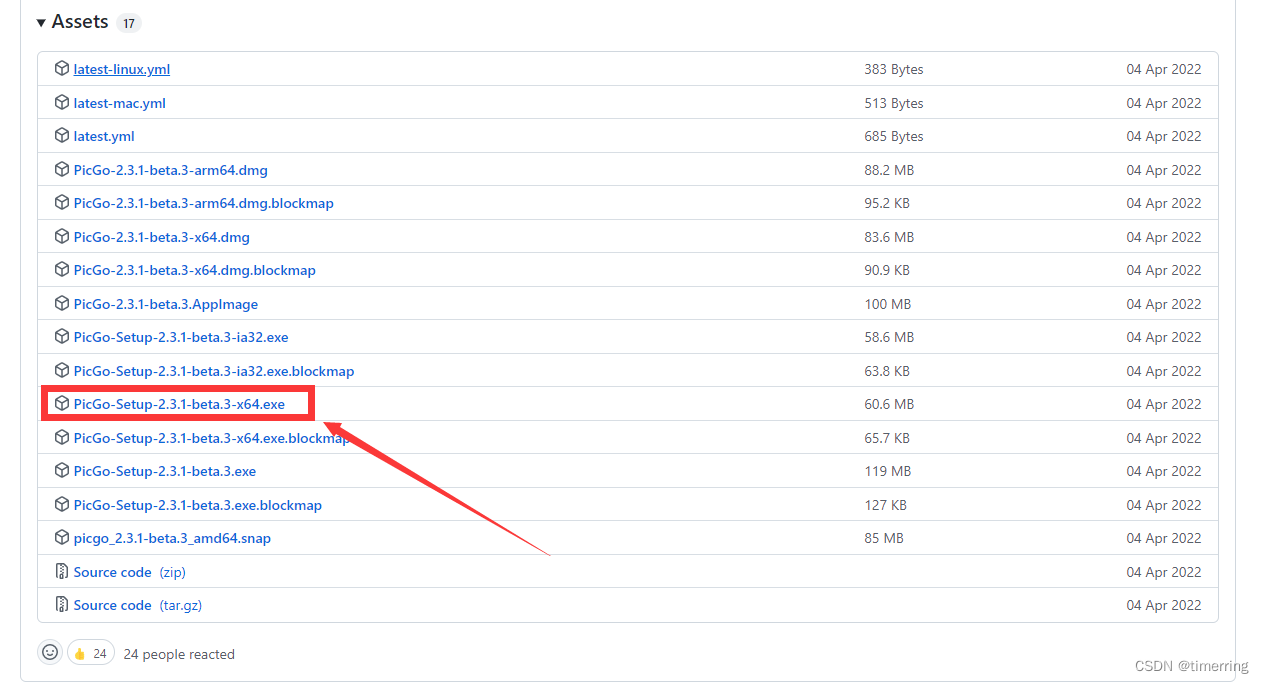Click the file icon beside Source code (tar.gz)
1264x683 pixels.
click(62, 605)
